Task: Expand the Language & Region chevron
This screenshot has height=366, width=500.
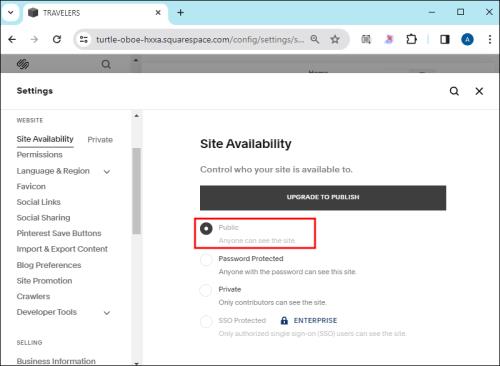Action: tap(107, 172)
